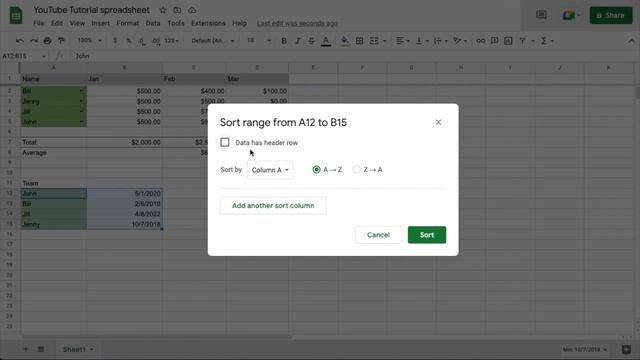Open the 100% zoom dropdown
Image resolution: width=640 pixels, height=360 pixels.
coord(89,40)
